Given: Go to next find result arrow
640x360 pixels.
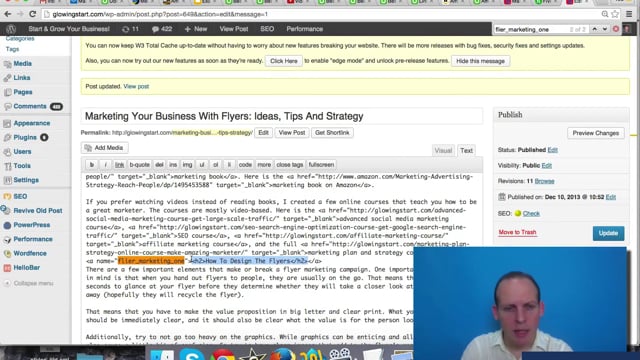Looking at the screenshot, I should pyautogui.click(x=604, y=29).
